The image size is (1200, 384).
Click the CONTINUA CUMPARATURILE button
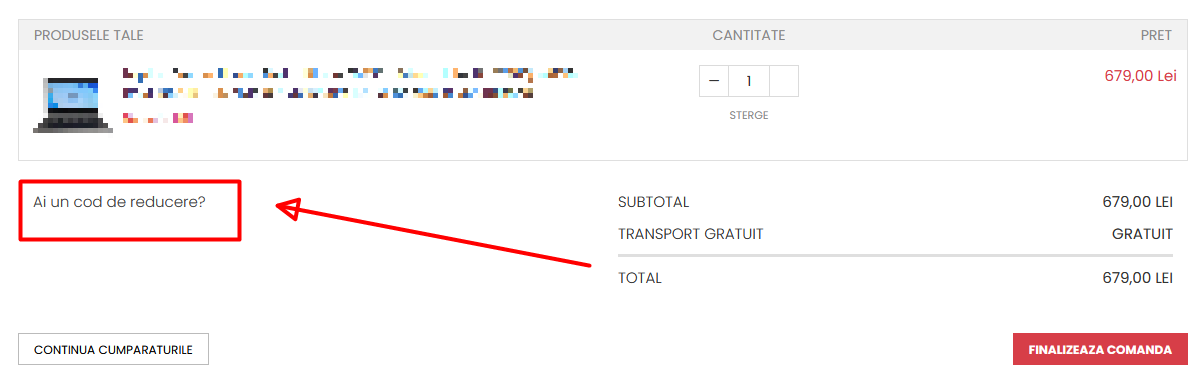coord(113,350)
